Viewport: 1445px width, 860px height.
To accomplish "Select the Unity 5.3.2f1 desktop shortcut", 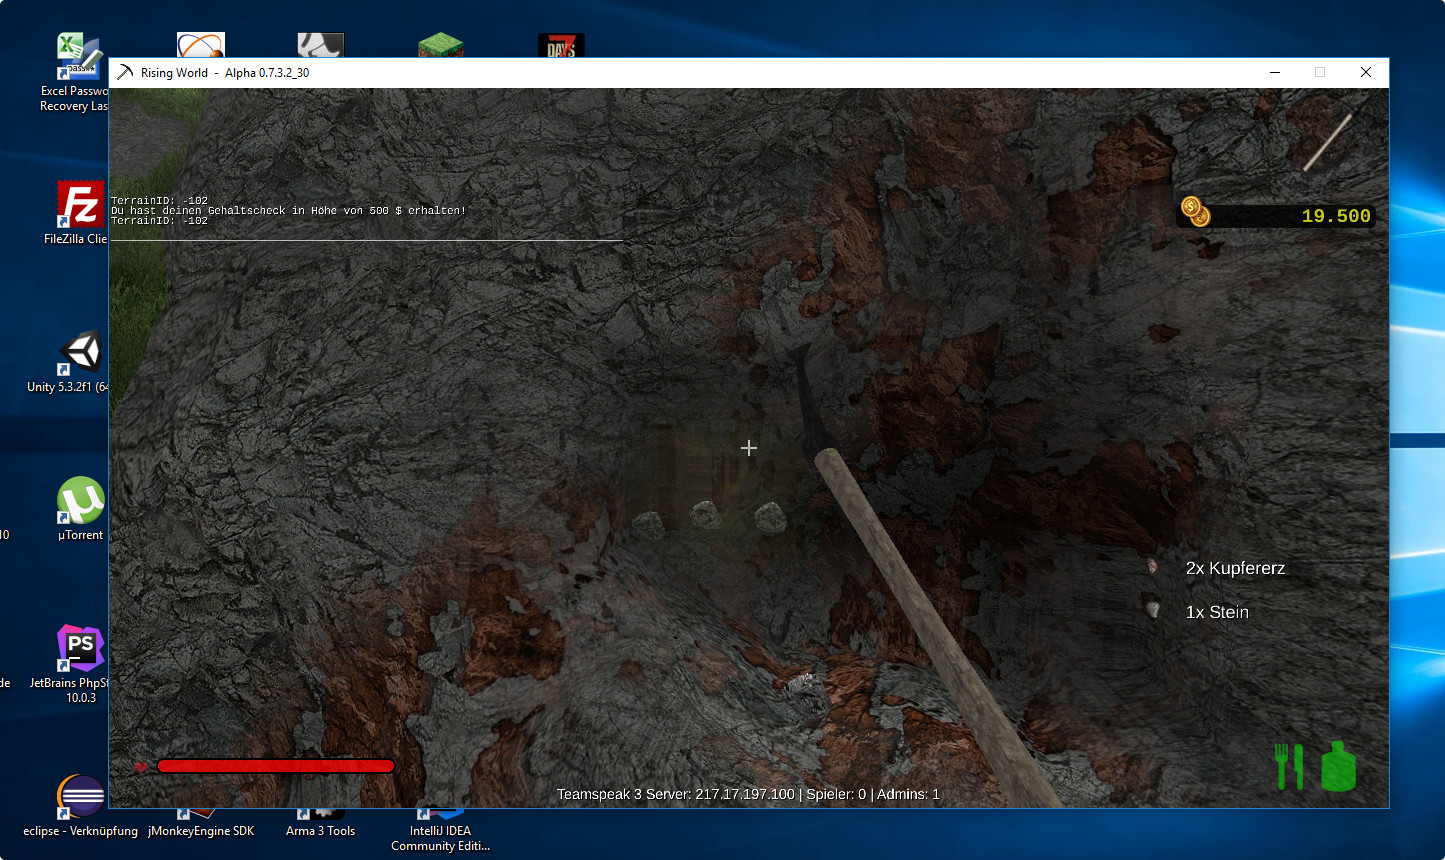I will pyautogui.click(x=80, y=355).
